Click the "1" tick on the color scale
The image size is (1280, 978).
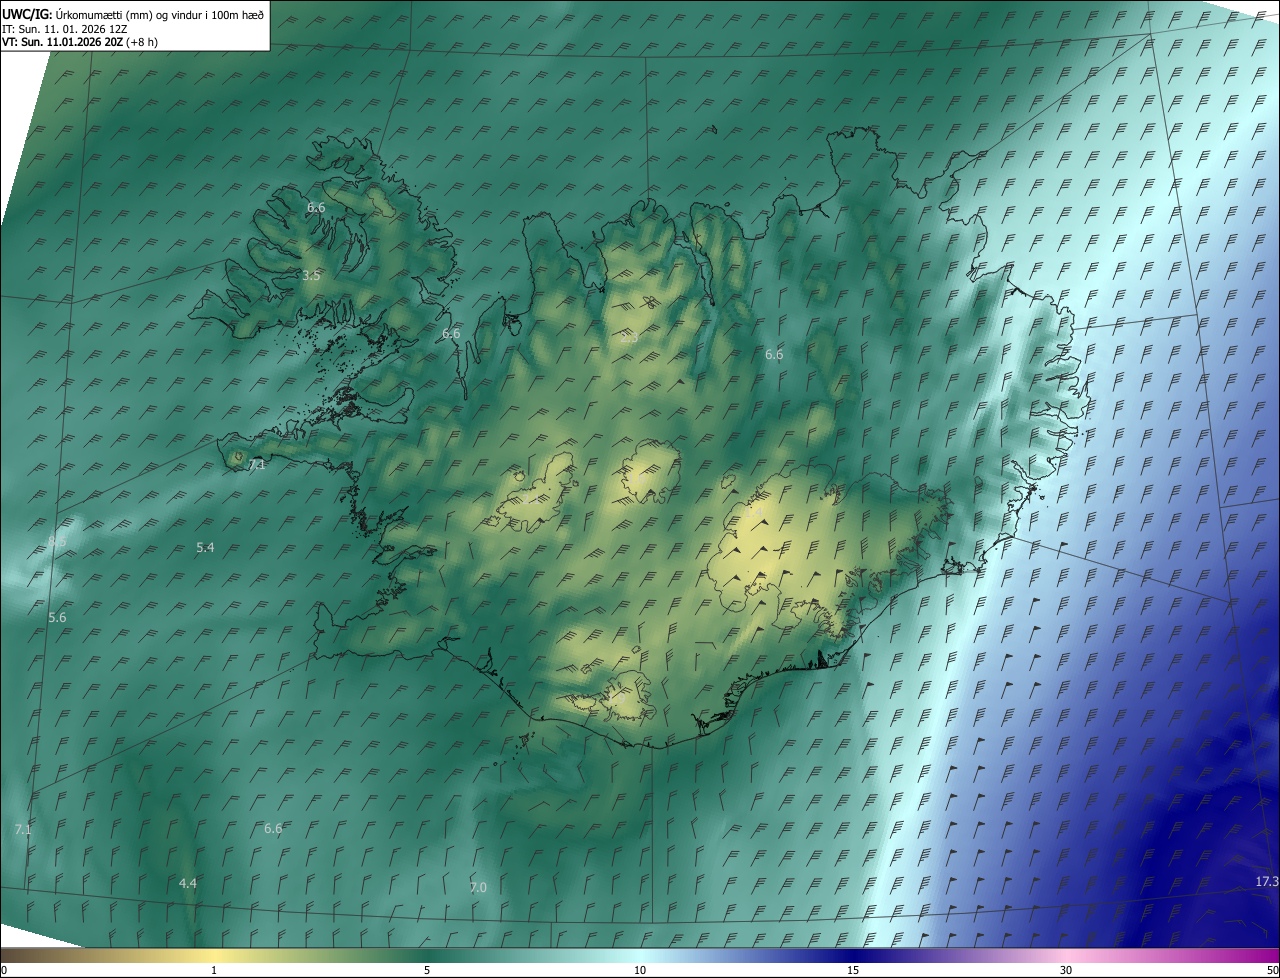coord(214,970)
